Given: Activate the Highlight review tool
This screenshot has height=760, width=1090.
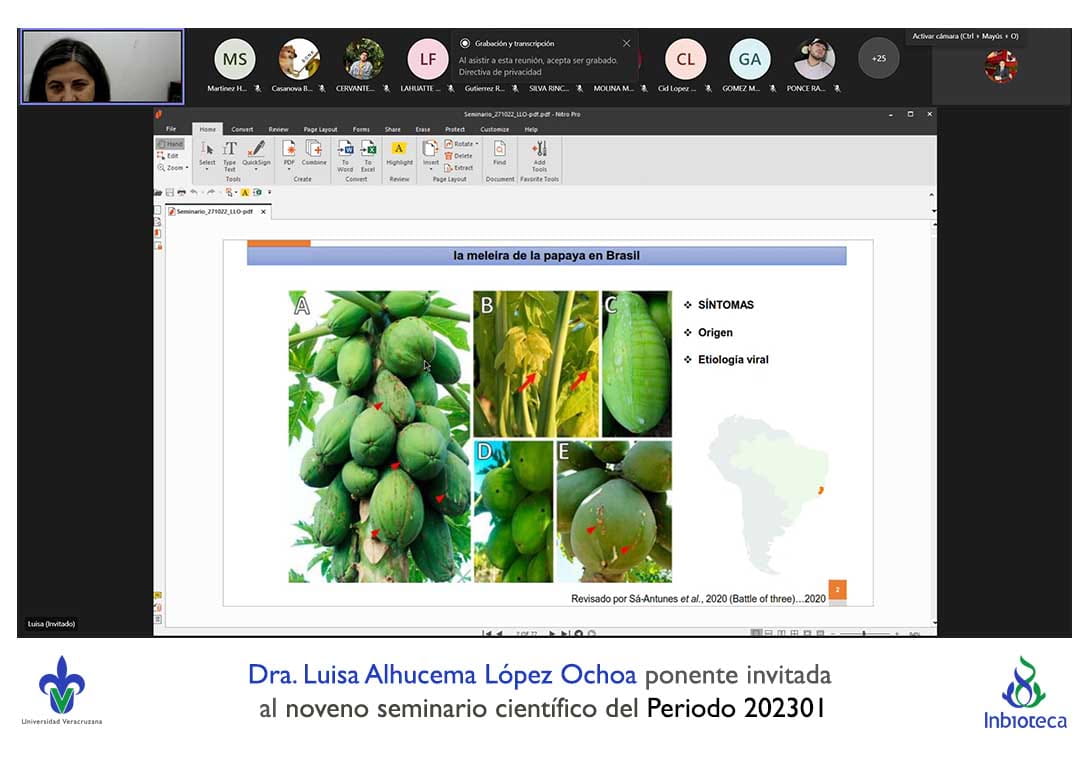Looking at the screenshot, I should click(399, 153).
